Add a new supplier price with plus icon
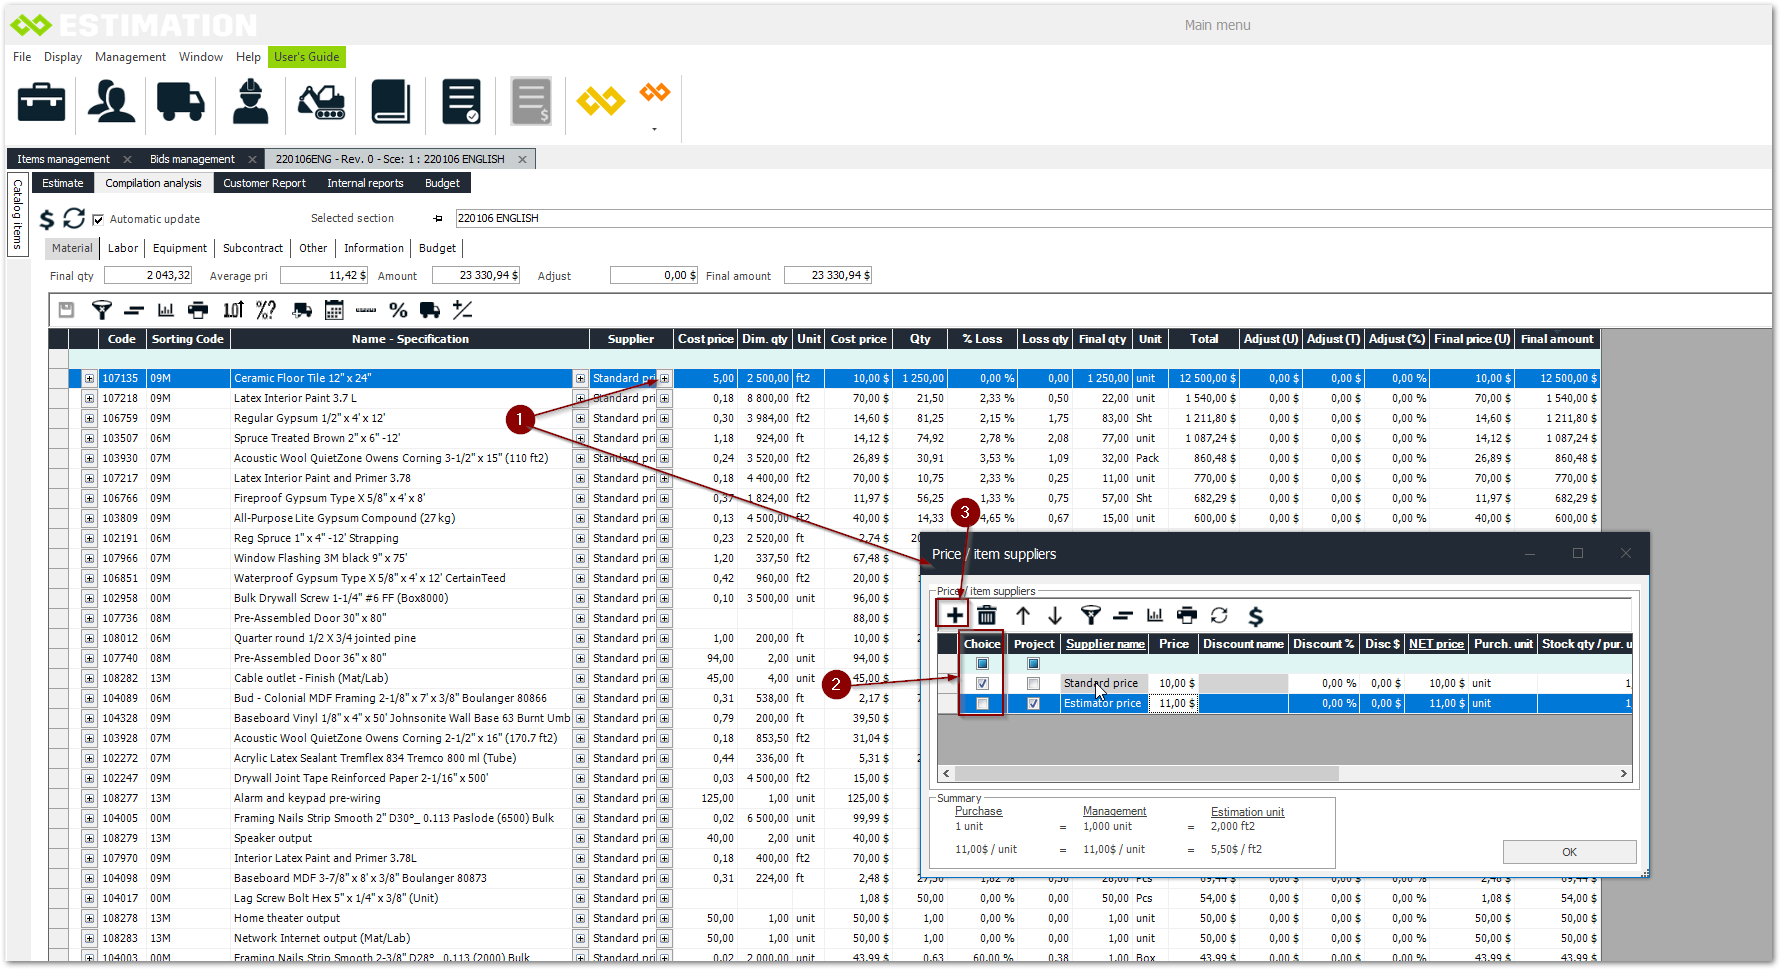The width and height of the screenshot is (1781, 970). [954, 615]
